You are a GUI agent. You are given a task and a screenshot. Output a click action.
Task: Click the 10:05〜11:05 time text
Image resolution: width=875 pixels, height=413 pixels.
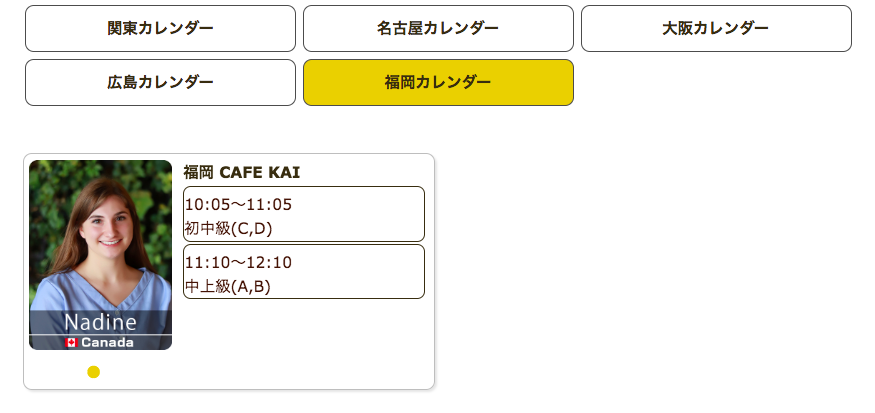pos(238,205)
